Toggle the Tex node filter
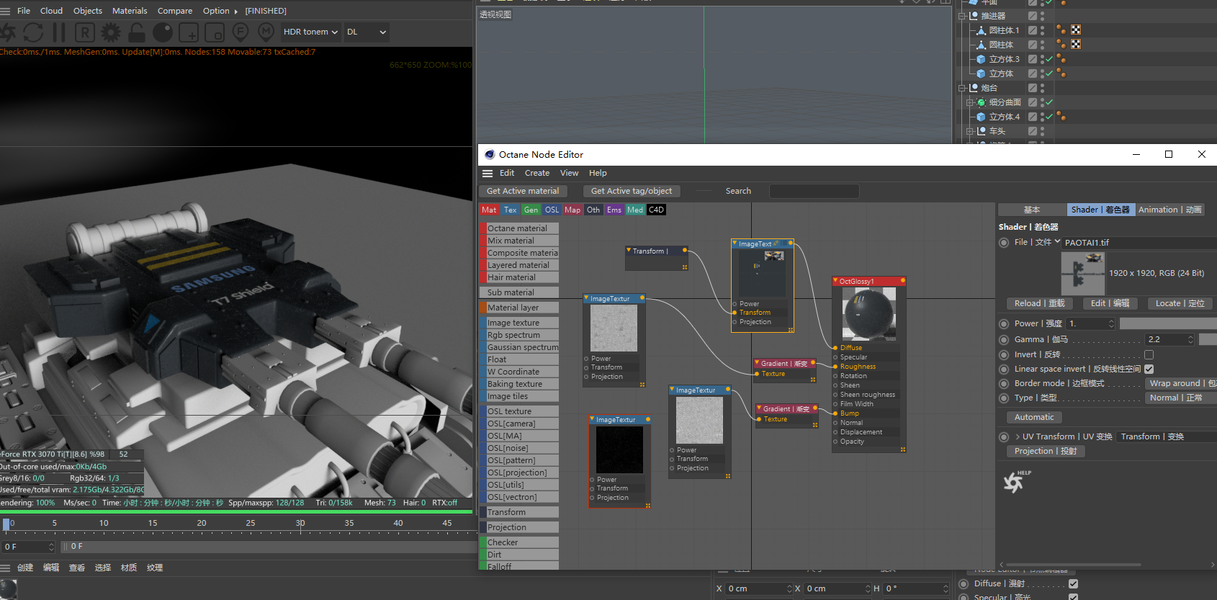 510,210
